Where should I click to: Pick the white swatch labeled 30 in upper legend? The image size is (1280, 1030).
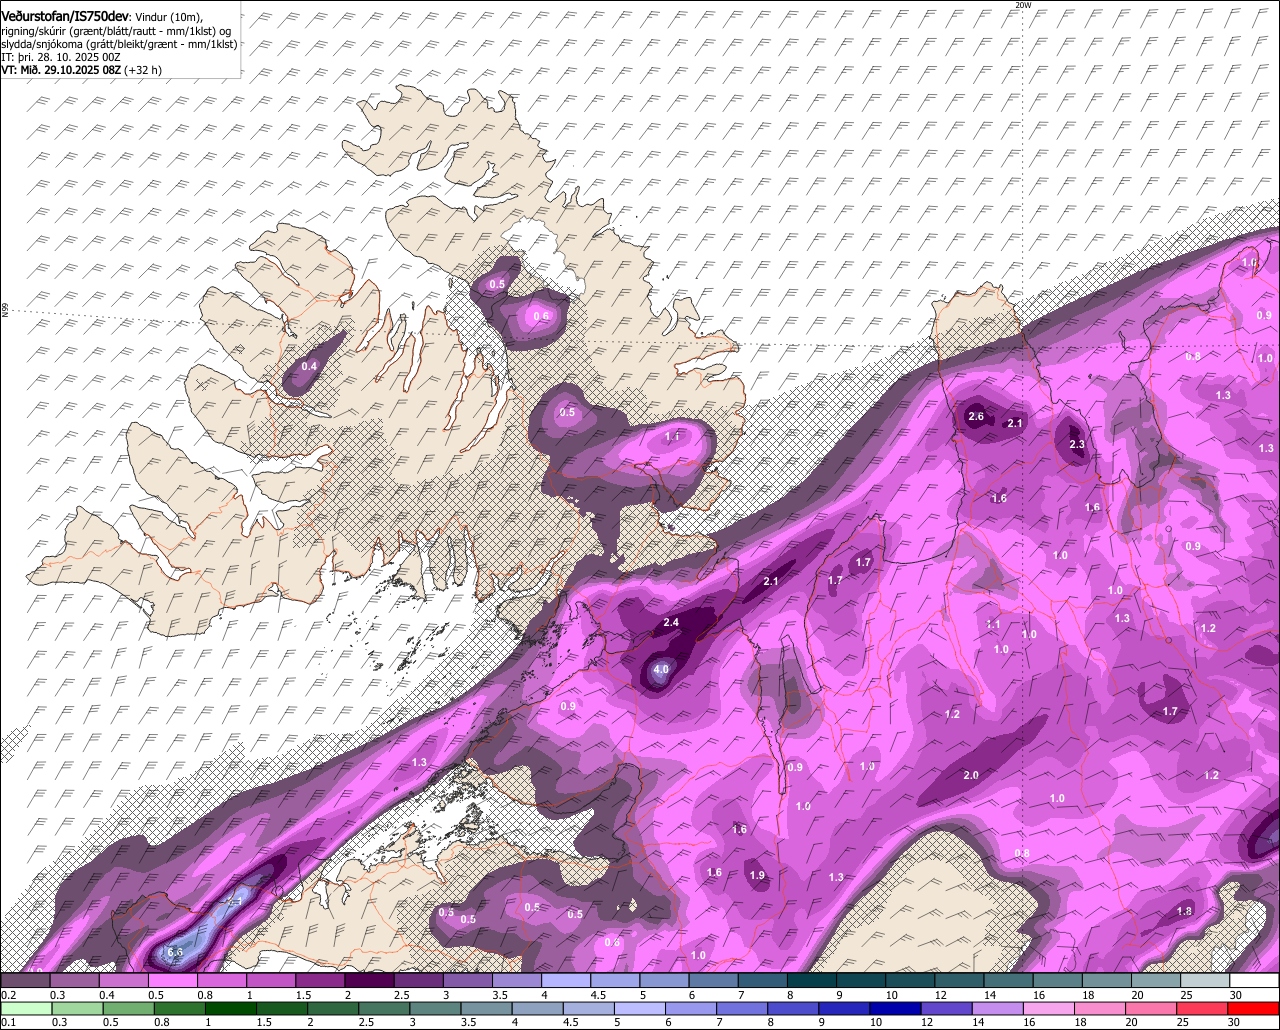click(1255, 981)
